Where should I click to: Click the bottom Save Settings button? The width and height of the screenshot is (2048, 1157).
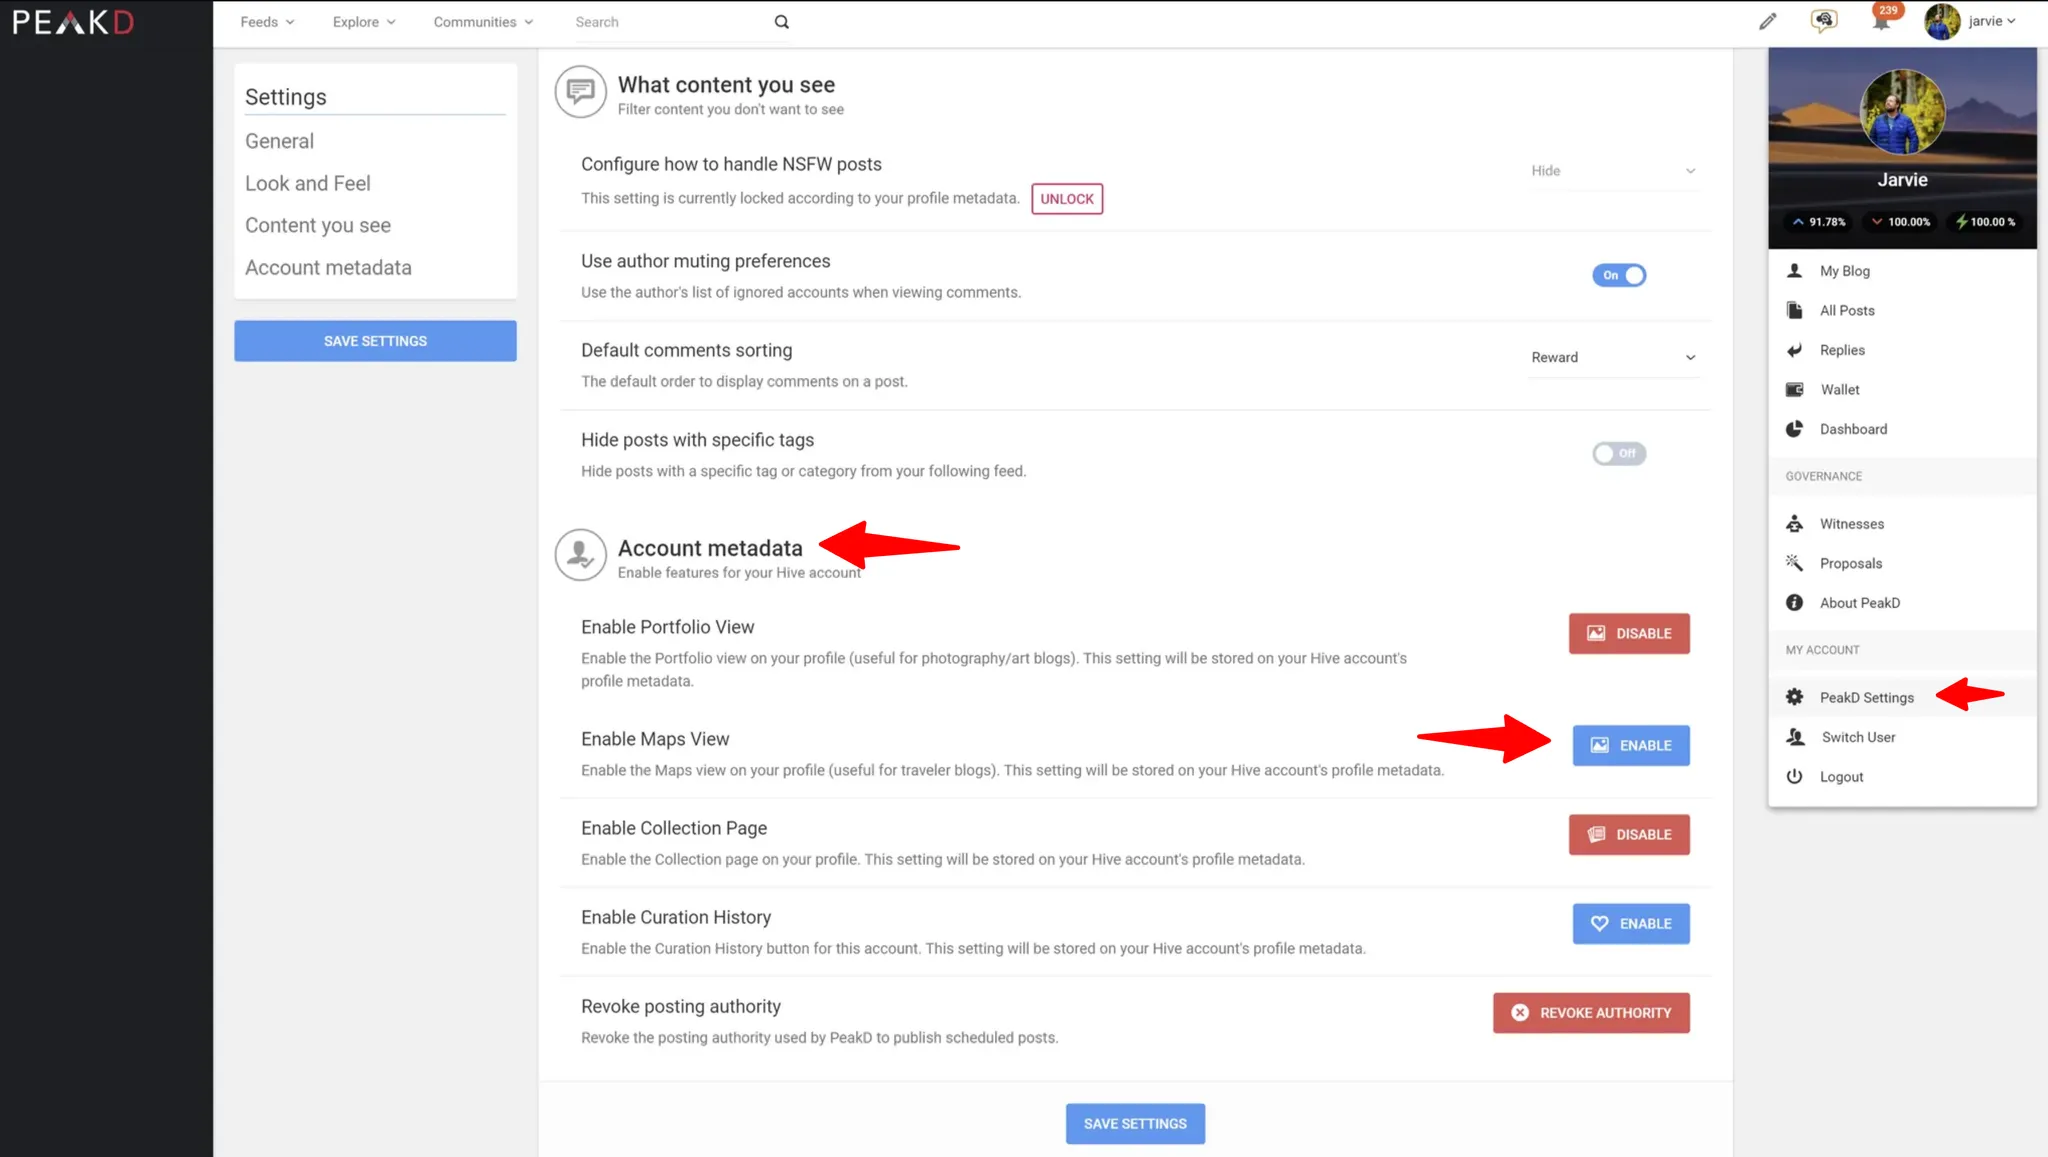1135,1124
